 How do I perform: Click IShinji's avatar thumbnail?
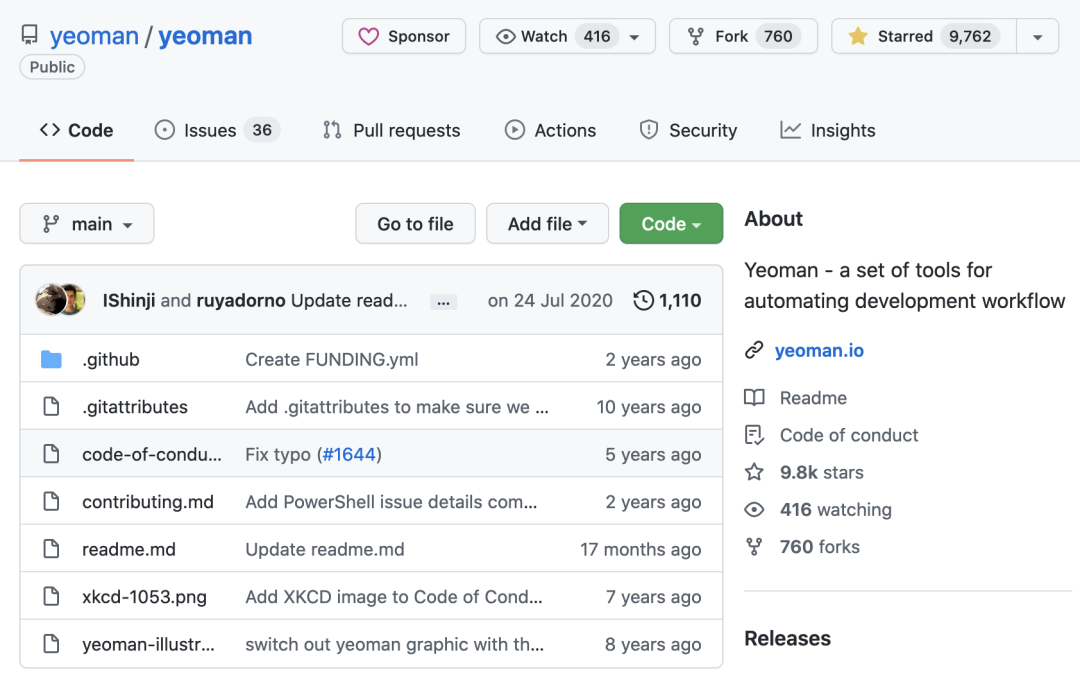click(x=50, y=300)
